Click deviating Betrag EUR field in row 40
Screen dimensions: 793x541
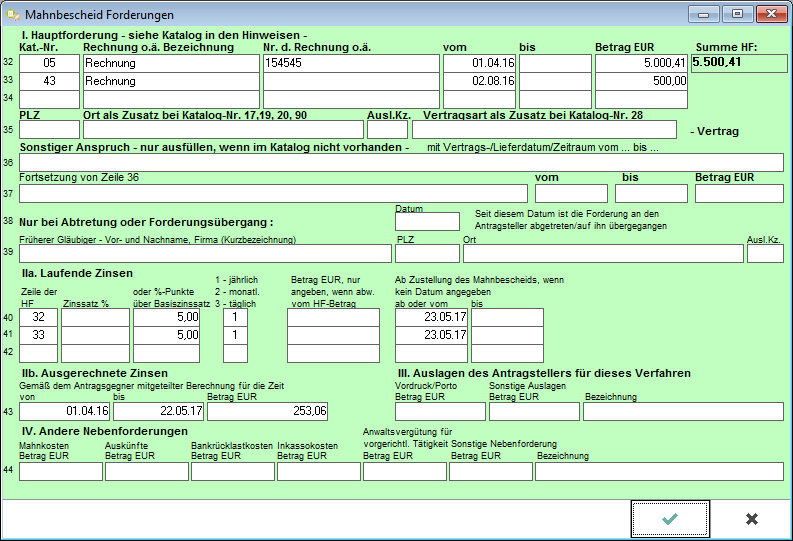[x=333, y=318]
